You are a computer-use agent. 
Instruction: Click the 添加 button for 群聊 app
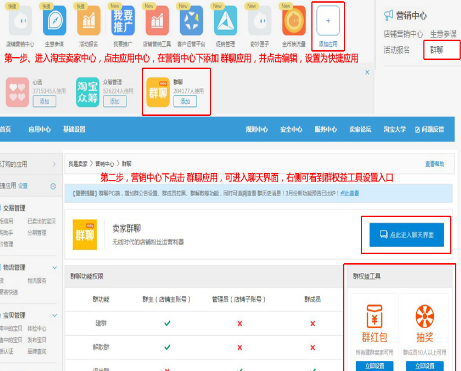coord(185,101)
